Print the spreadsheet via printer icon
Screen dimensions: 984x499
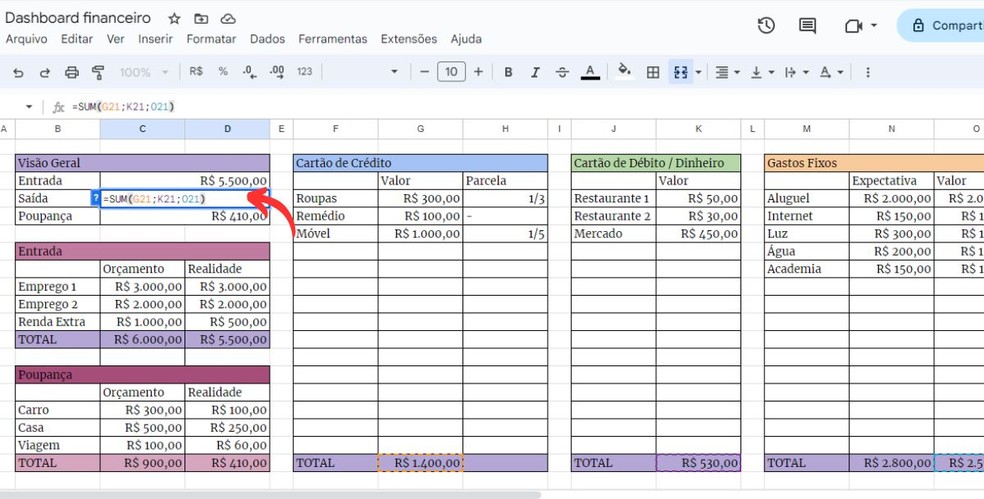point(72,73)
